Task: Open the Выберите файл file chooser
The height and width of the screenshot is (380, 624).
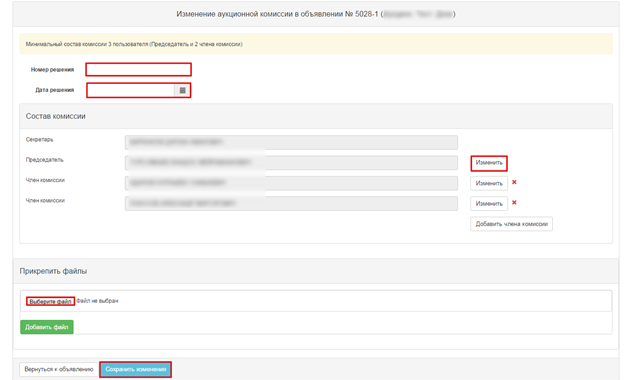Action: 51,301
